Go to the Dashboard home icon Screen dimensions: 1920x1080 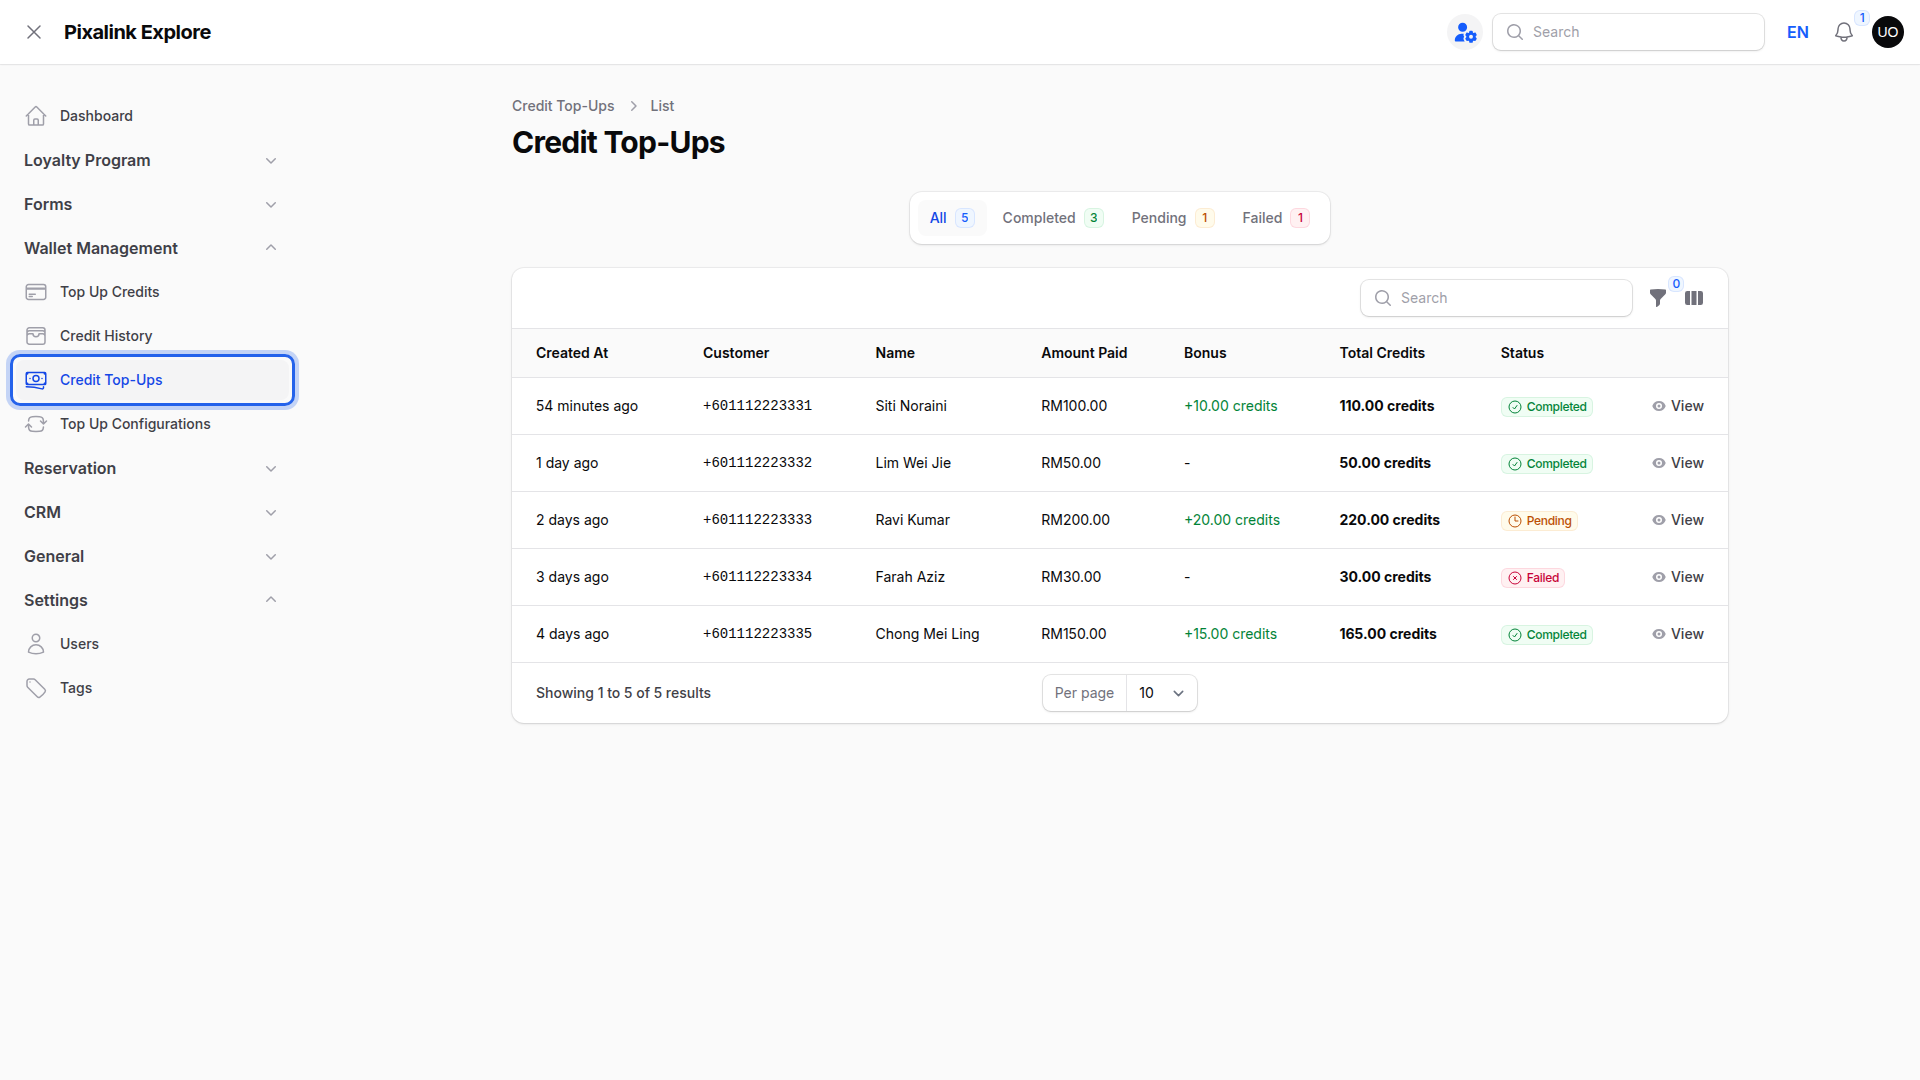(x=36, y=116)
